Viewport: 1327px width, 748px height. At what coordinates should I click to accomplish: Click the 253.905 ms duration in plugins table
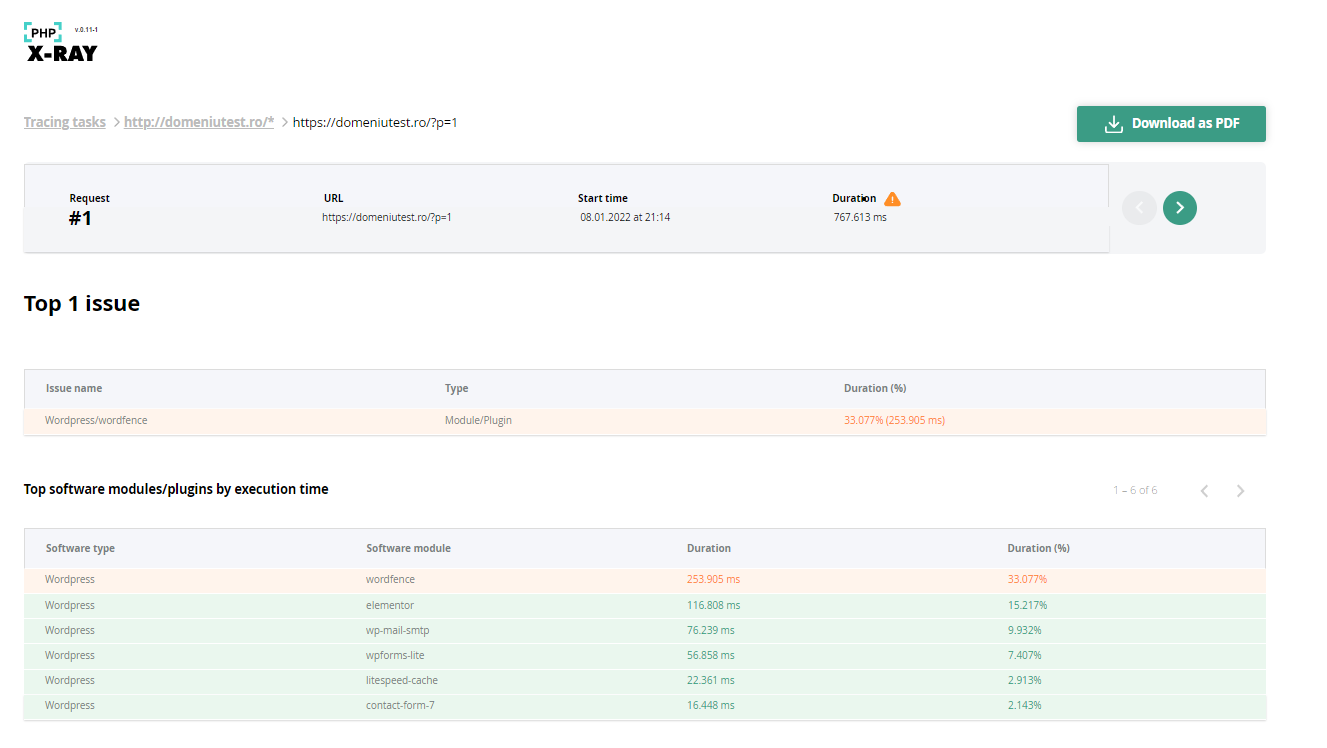click(714, 579)
